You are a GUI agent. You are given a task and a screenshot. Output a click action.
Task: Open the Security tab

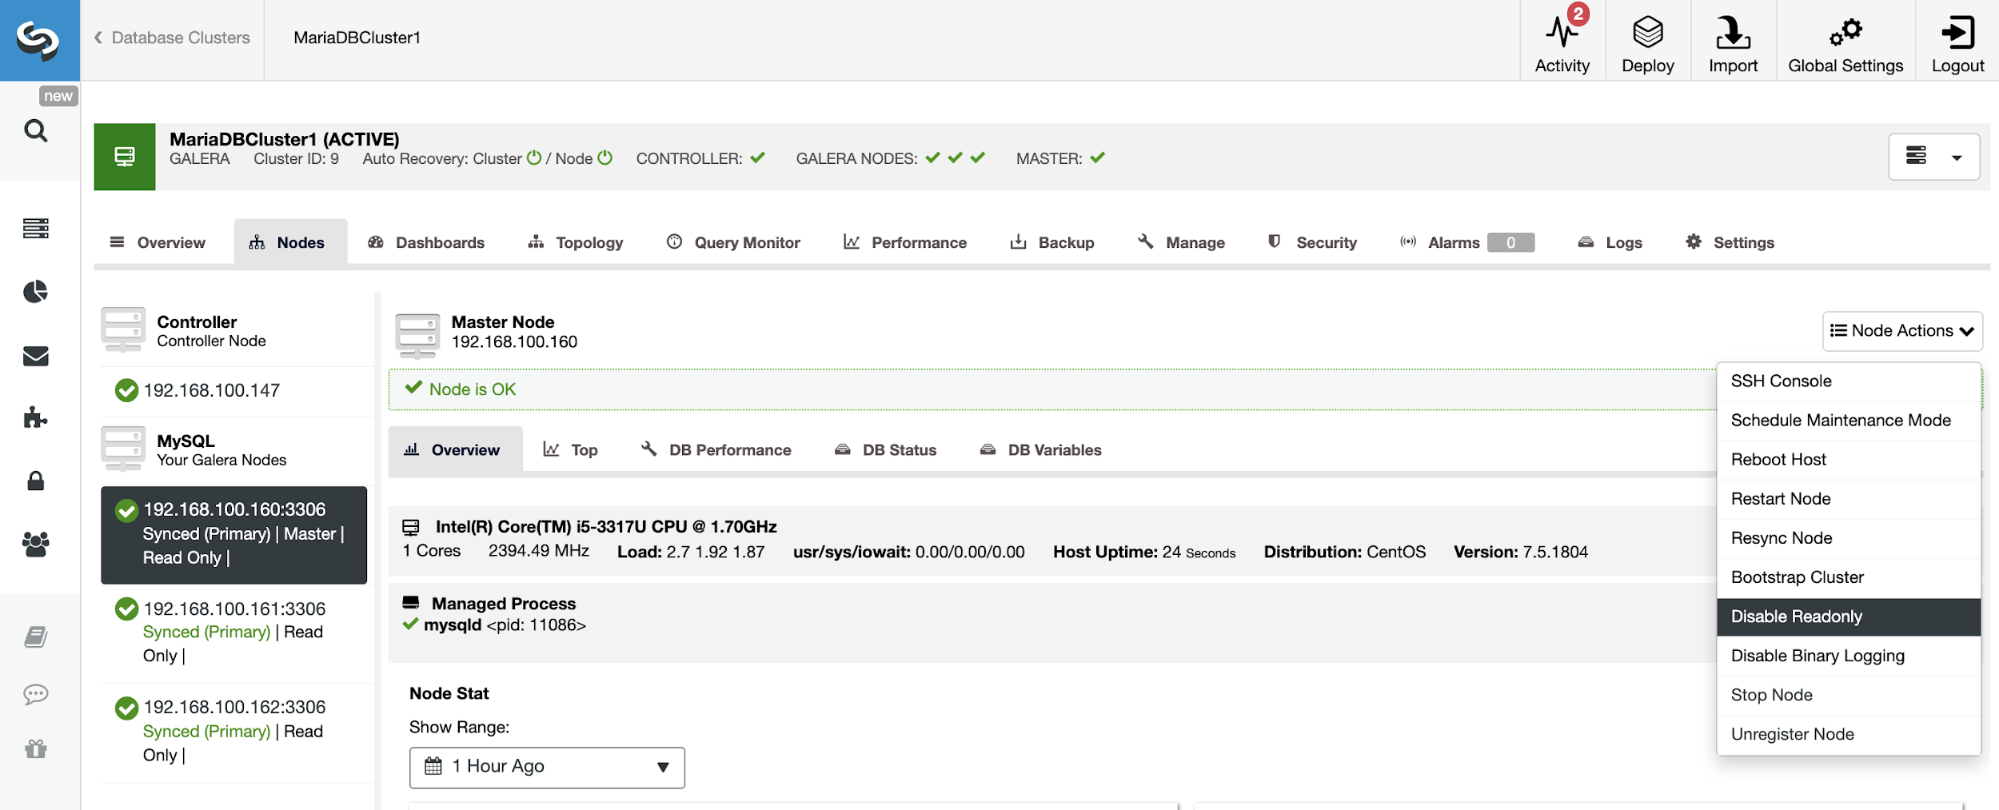coord(1313,243)
